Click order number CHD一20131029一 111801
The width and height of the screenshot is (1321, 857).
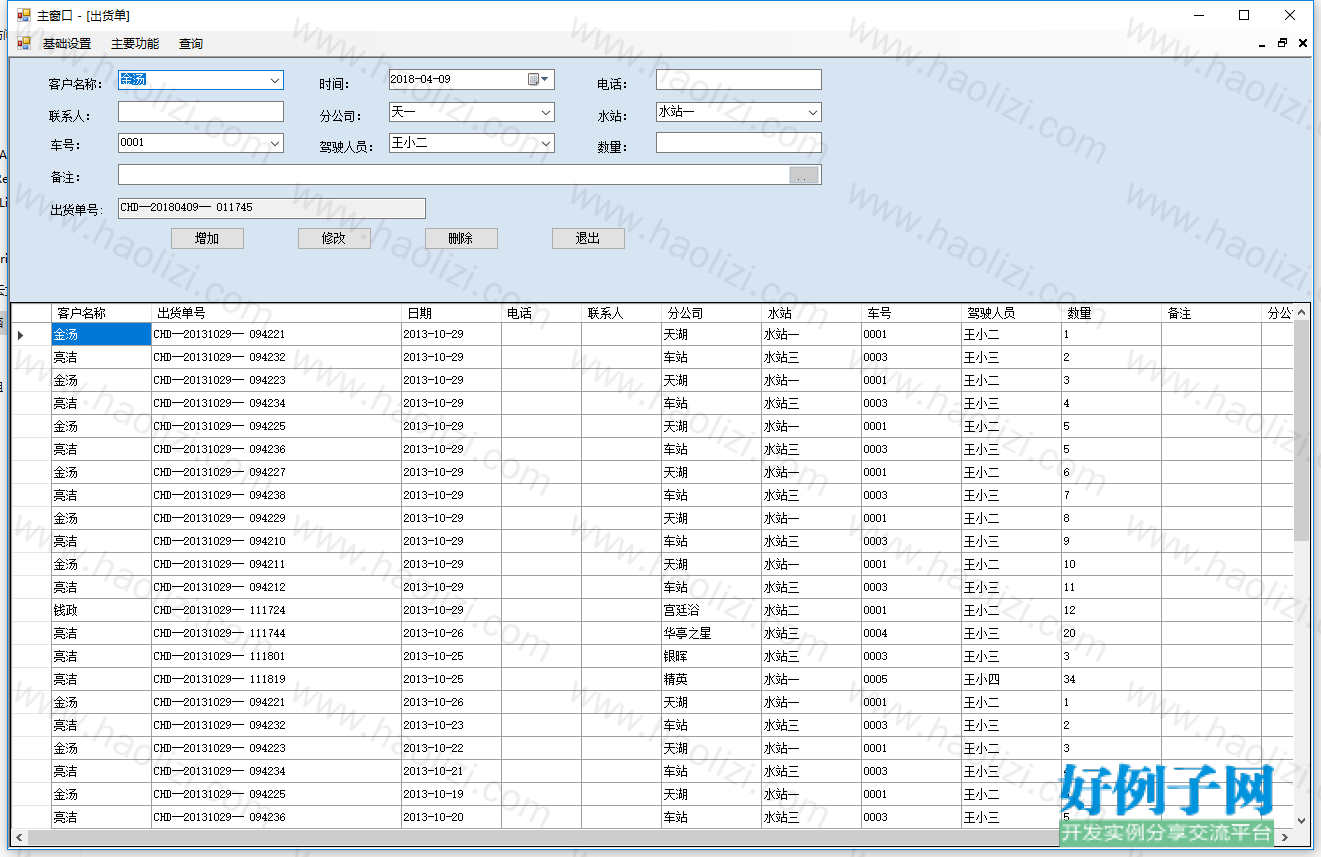276,657
